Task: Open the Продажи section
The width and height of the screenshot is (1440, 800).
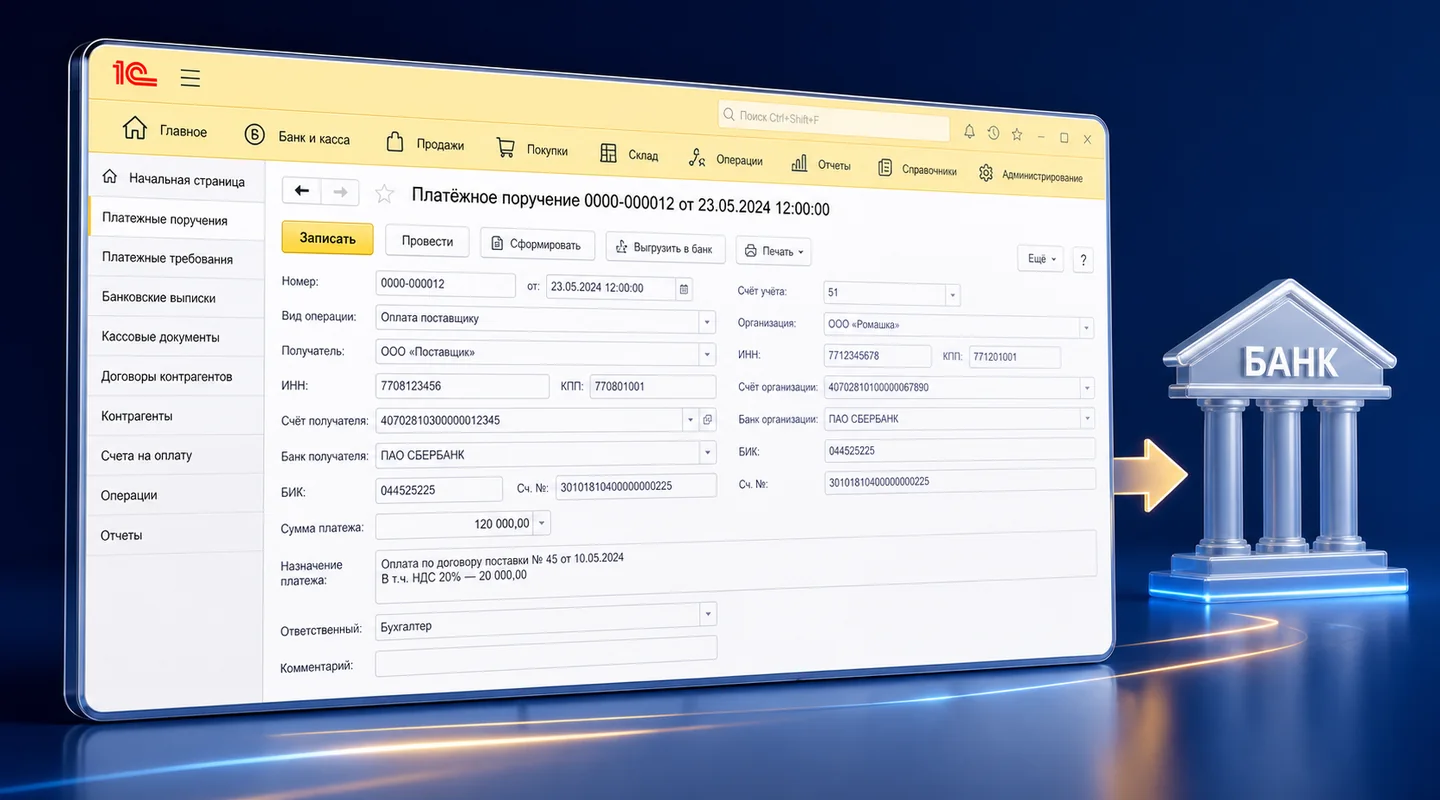Action: click(425, 143)
